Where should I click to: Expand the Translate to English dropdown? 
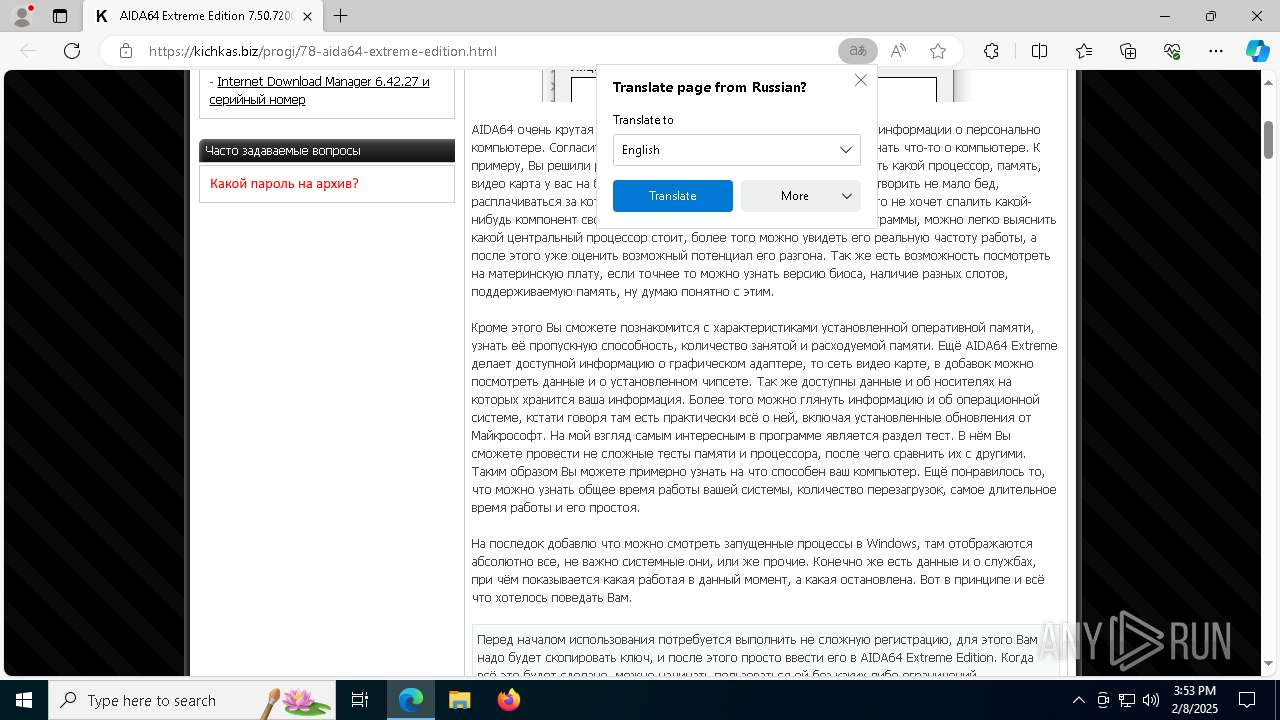coord(737,150)
